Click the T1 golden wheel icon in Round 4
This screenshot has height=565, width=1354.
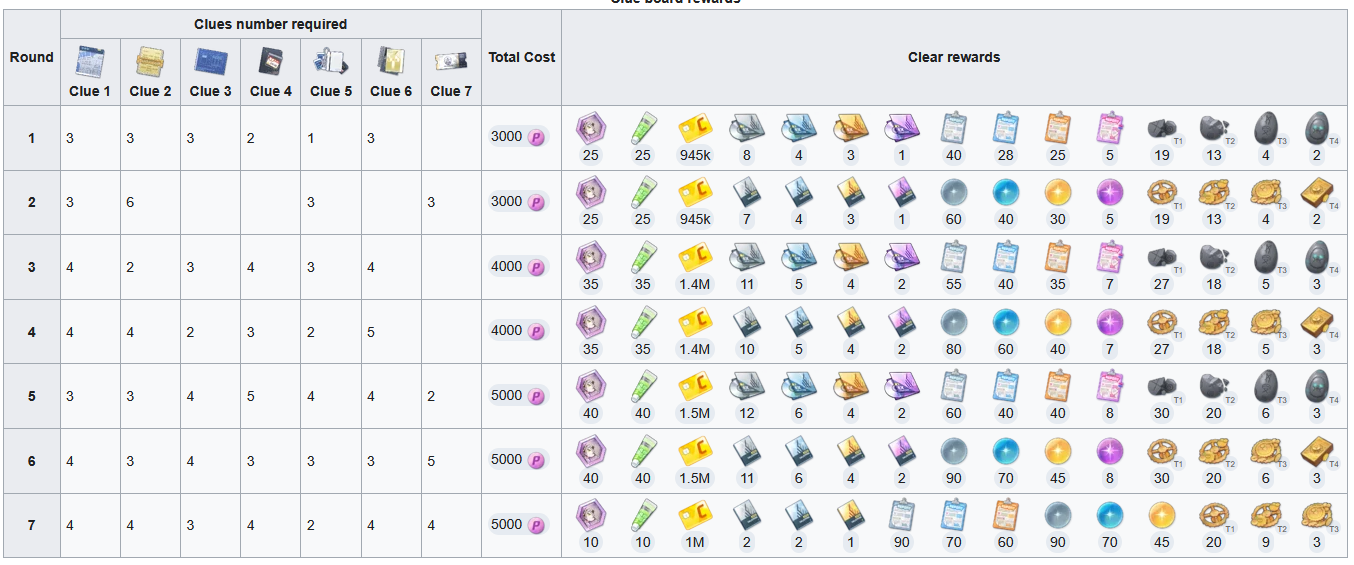point(1162,322)
